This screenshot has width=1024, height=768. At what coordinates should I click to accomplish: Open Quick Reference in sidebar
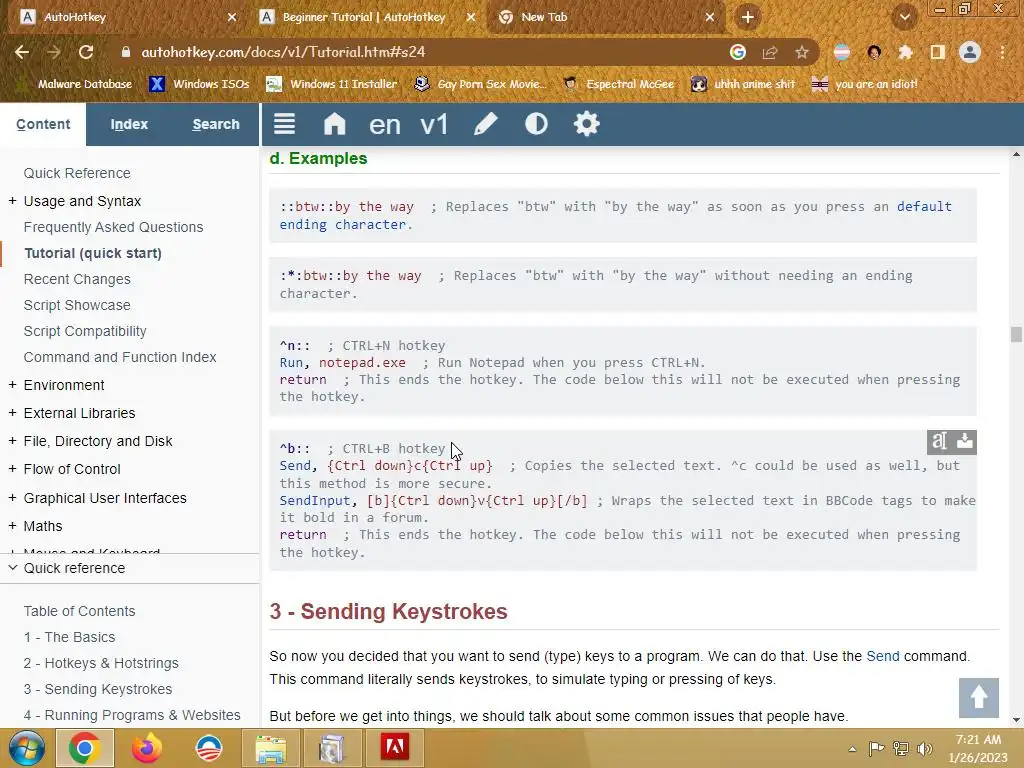coord(77,173)
